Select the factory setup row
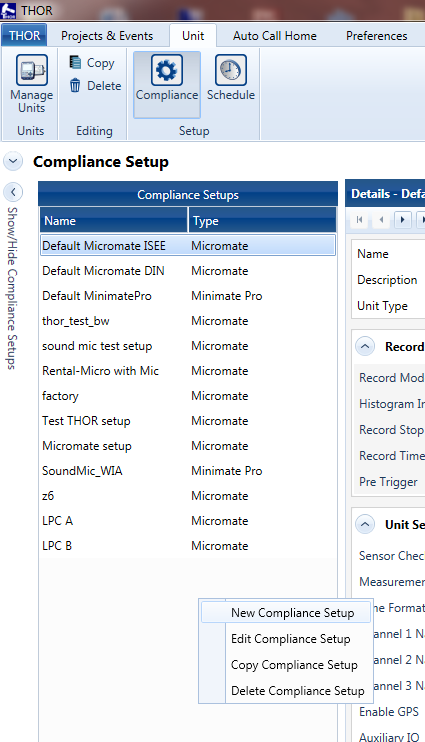This screenshot has width=425, height=742. [188, 396]
